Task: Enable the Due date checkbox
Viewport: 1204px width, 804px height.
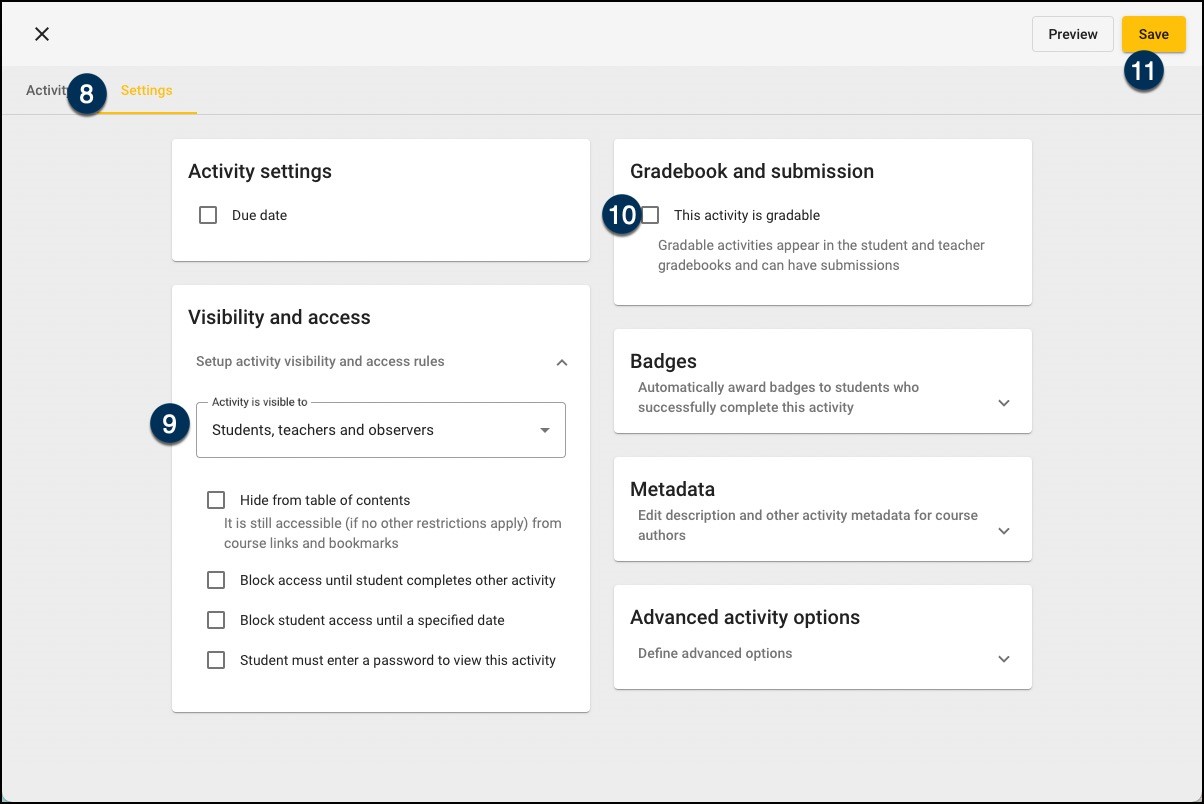Action: (x=208, y=215)
